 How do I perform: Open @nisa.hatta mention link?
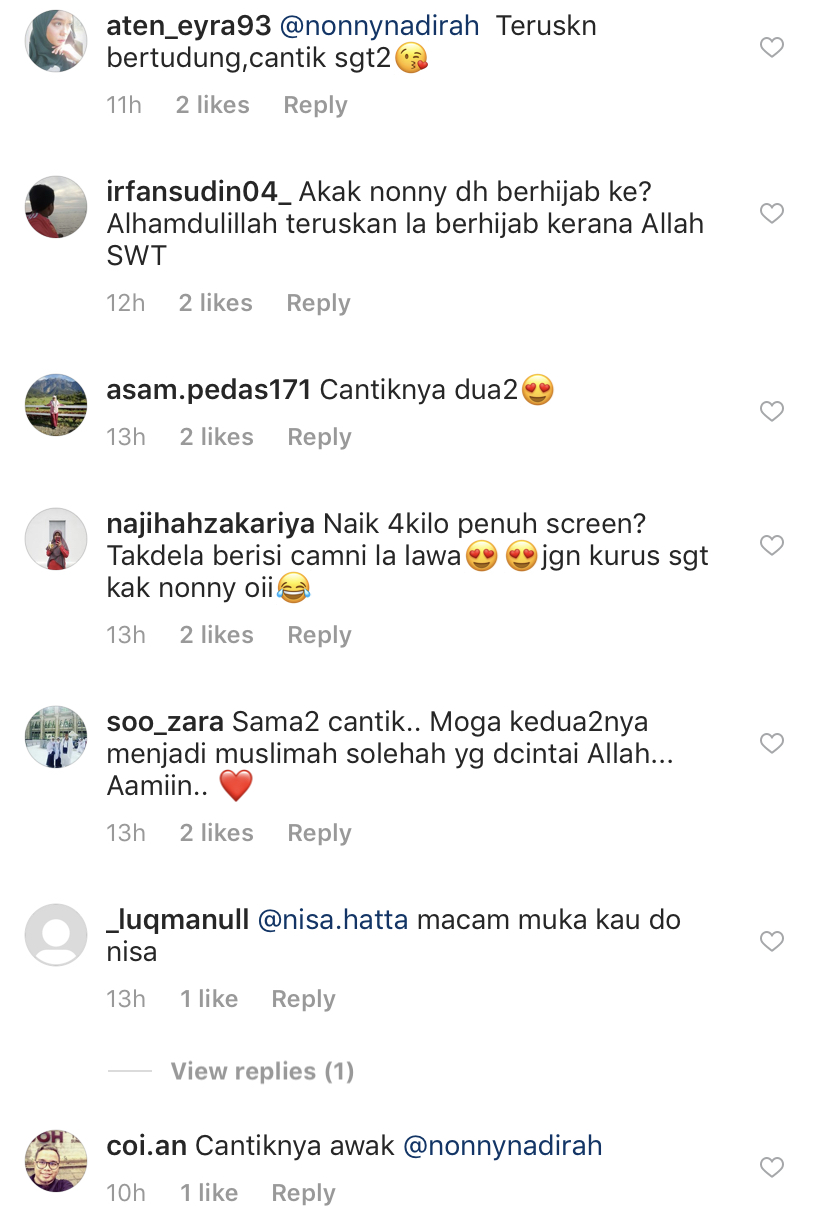point(333,920)
